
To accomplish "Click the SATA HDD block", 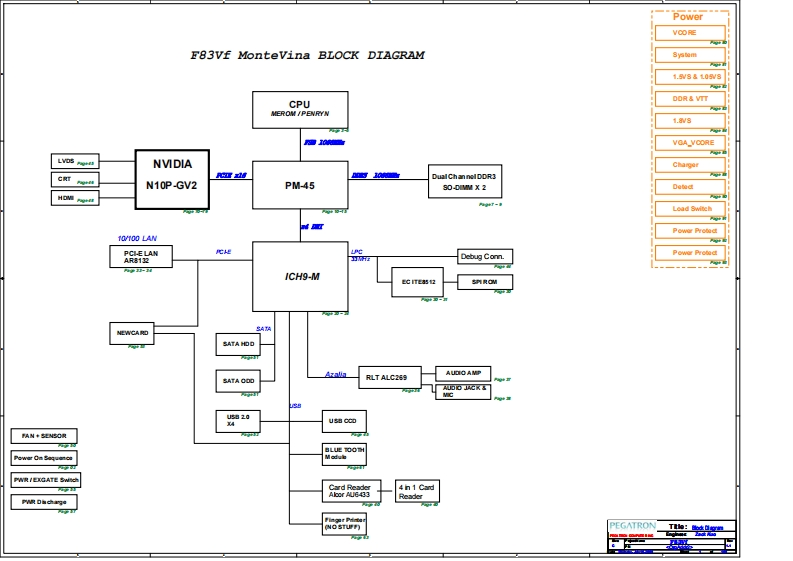I will click(238, 344).
